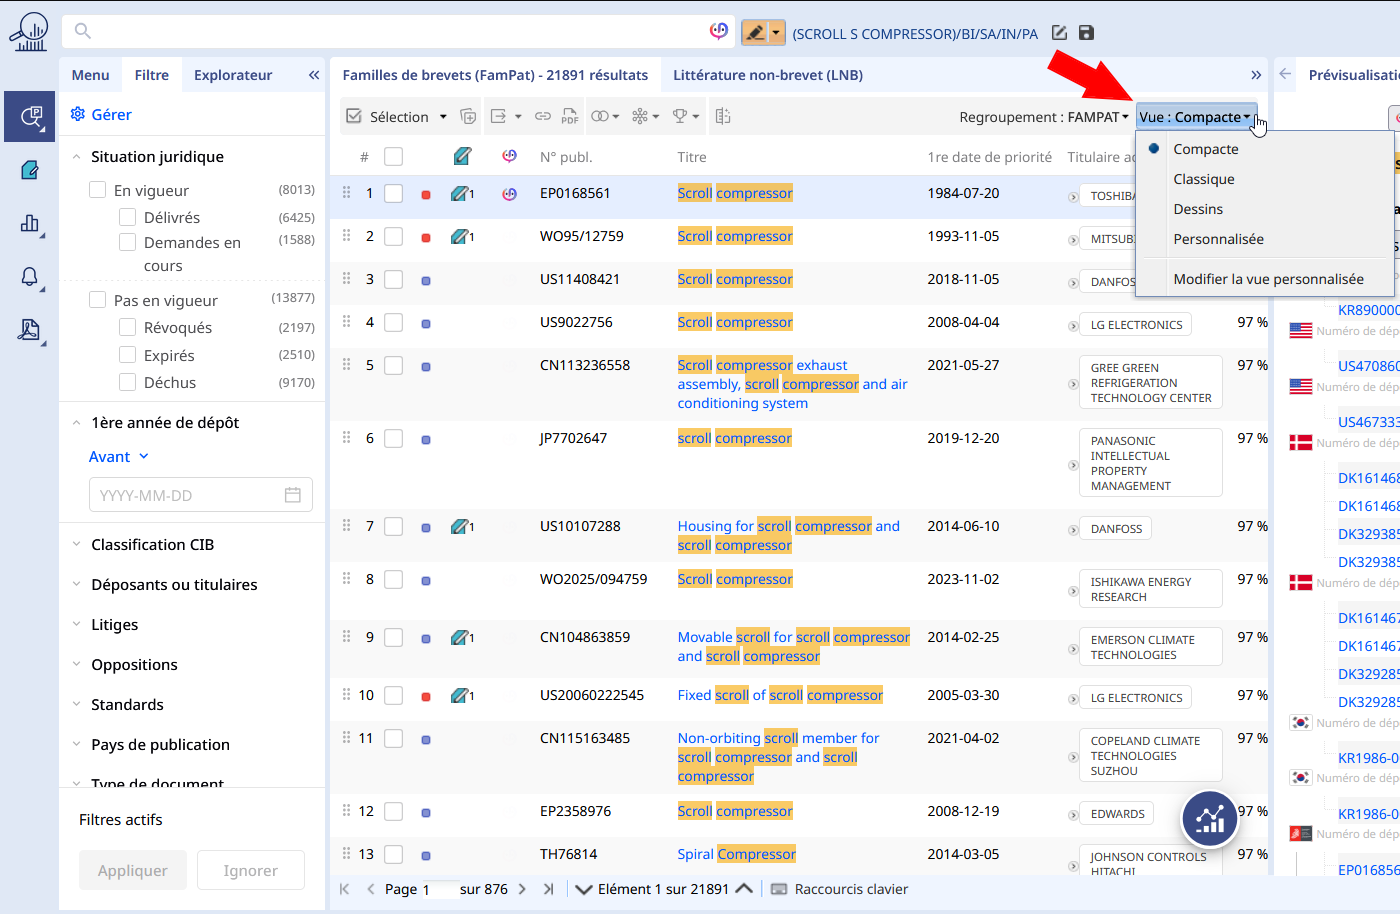The width and height of the screenshot is (1400, 914).
Task: Open the 'Avant' date condition dropdown
Action: (118, 457)
